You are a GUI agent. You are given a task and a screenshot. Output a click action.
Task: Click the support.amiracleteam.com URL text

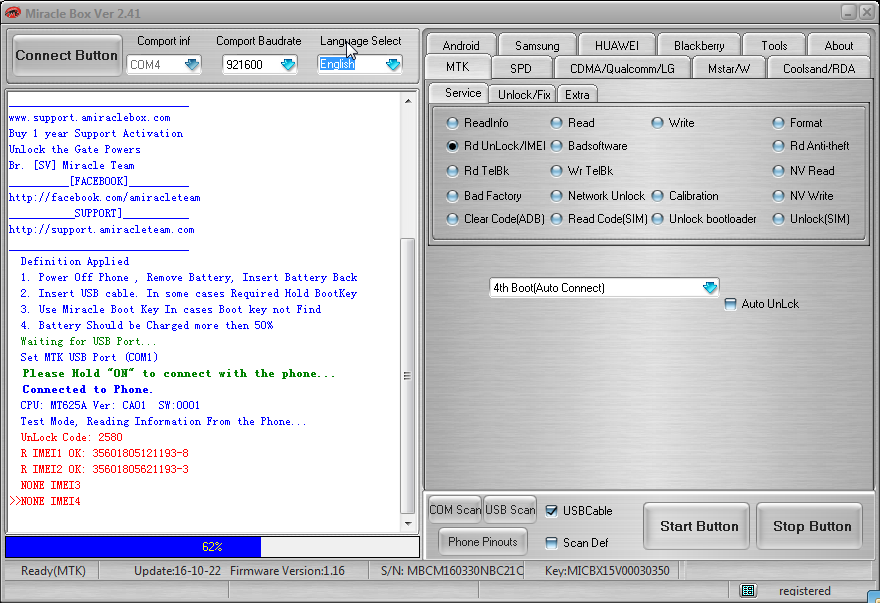102,230
